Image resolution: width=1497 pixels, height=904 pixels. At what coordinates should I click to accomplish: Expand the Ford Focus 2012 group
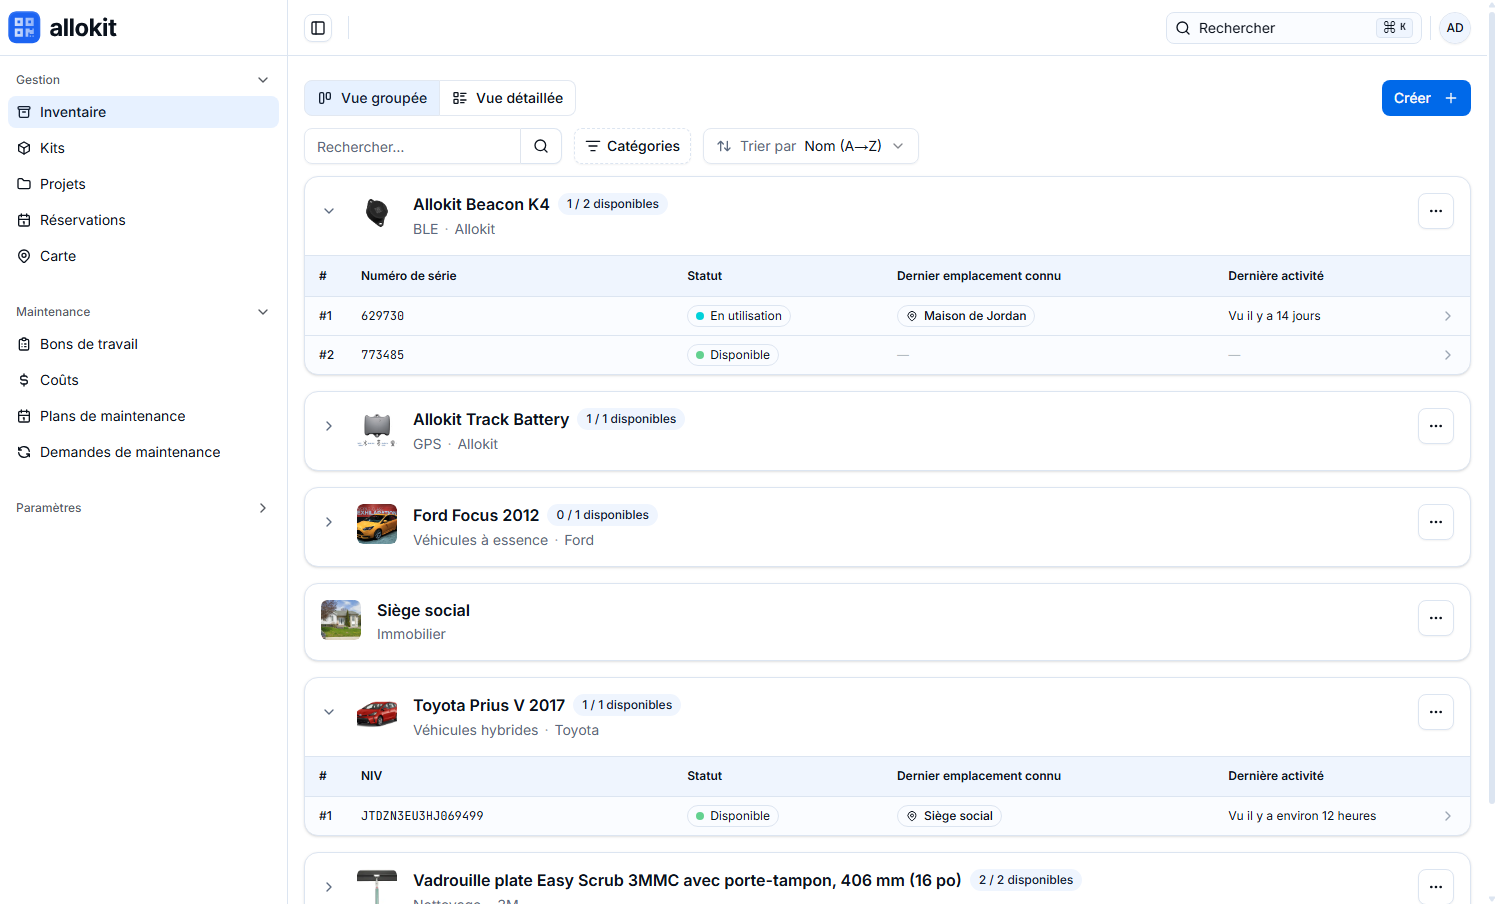(x=329, y=522)
